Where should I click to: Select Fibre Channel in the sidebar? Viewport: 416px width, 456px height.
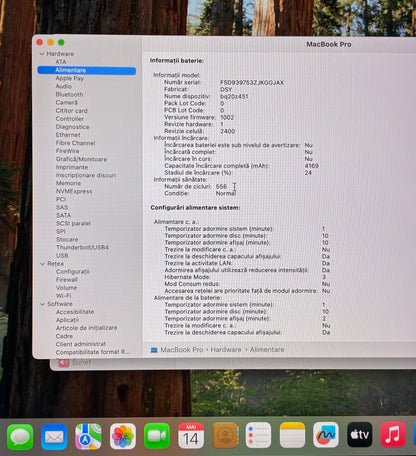pyautogui.click(x=75, y=143)
